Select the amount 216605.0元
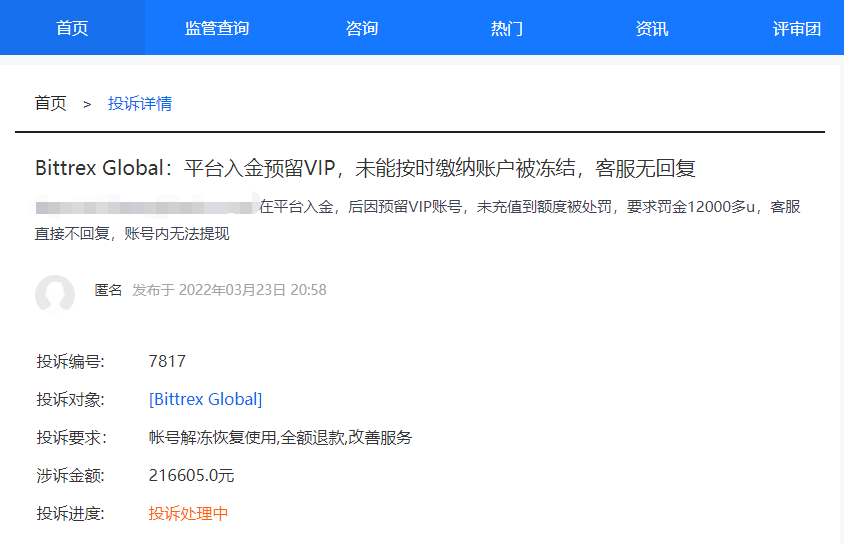 point(191,476)
